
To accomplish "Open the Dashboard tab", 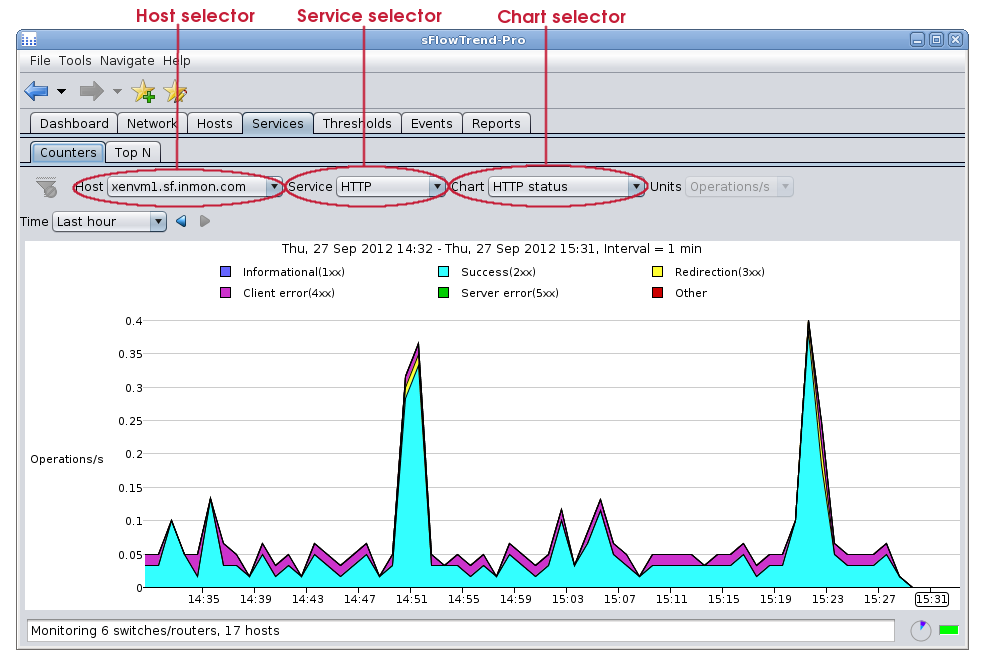I will (x=74, y=124).
